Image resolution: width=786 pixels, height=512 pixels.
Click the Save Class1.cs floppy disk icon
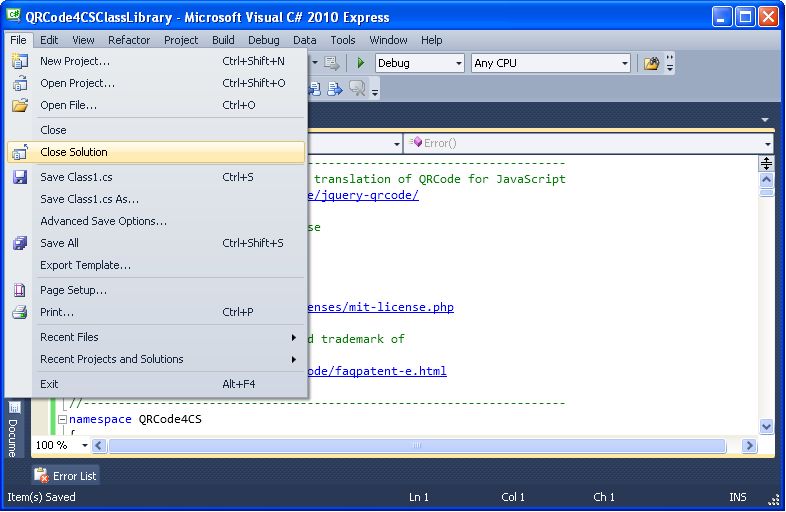tap(20, 177)
